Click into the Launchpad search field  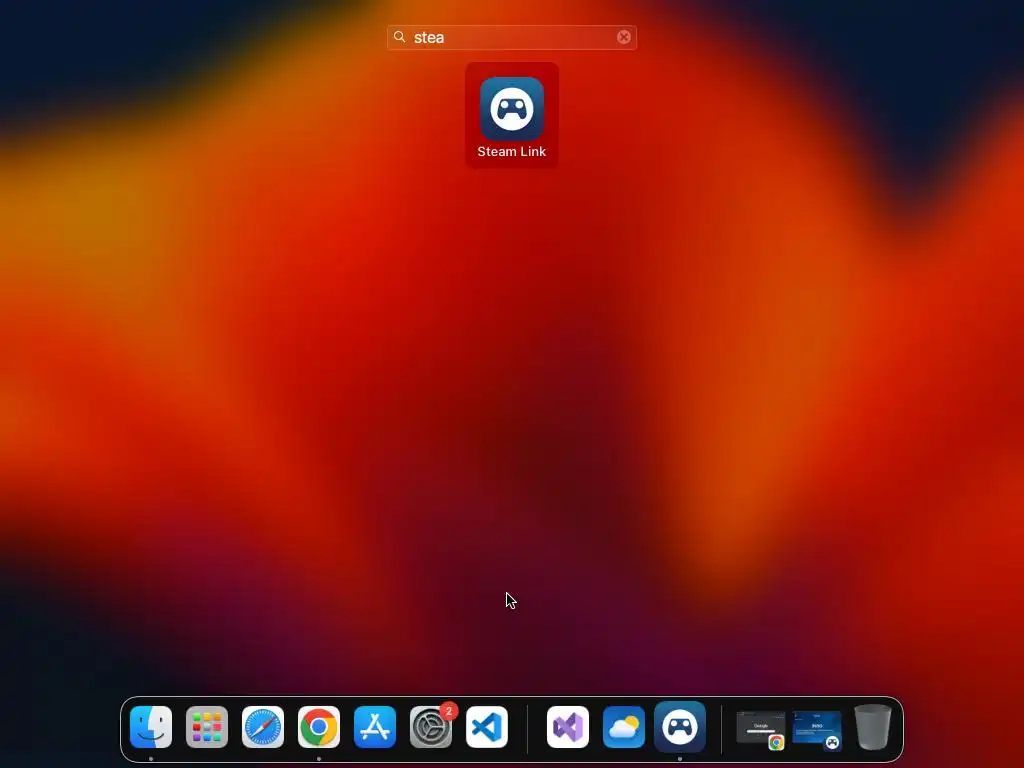click(x=511, y=37)
